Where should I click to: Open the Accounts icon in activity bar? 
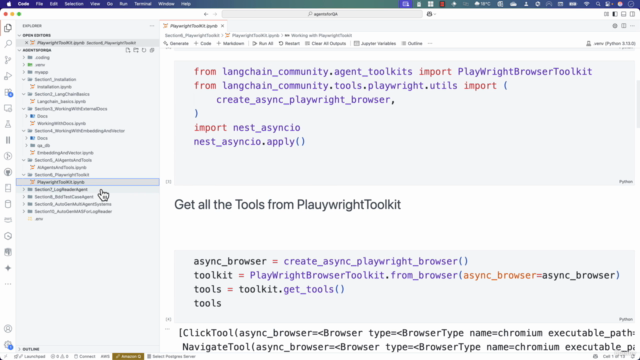(8, 329)
